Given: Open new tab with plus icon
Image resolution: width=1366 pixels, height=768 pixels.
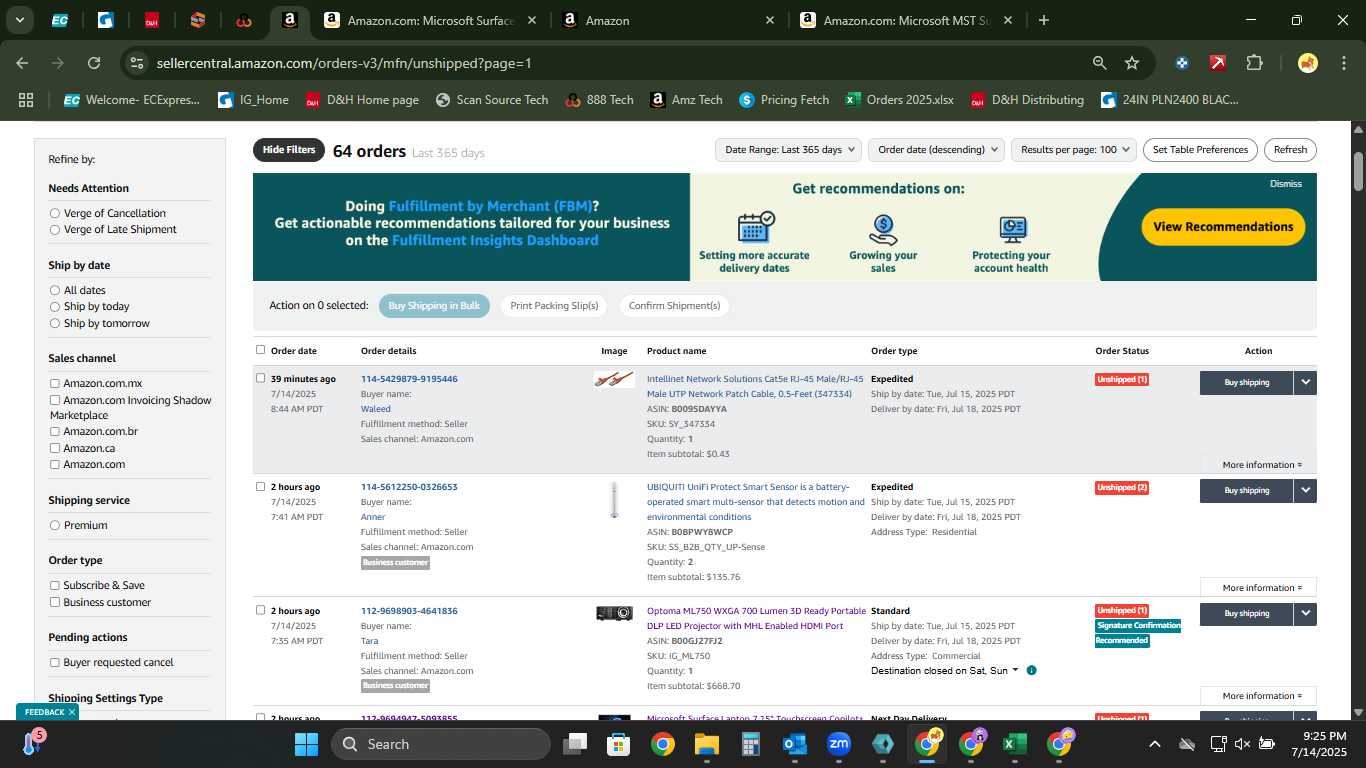Looking at the screenshot, I should coord(1043,20).
